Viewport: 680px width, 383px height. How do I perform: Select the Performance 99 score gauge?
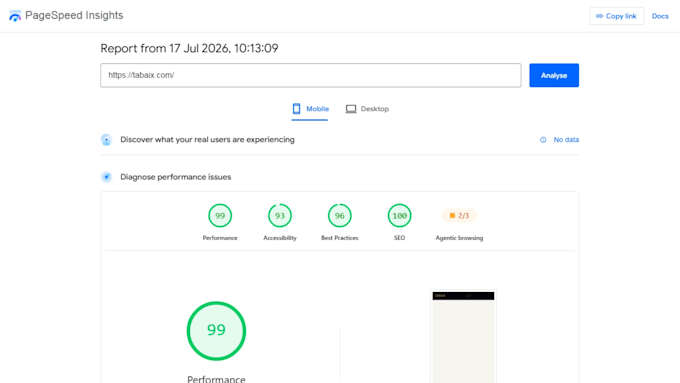(x=220, y=216)
